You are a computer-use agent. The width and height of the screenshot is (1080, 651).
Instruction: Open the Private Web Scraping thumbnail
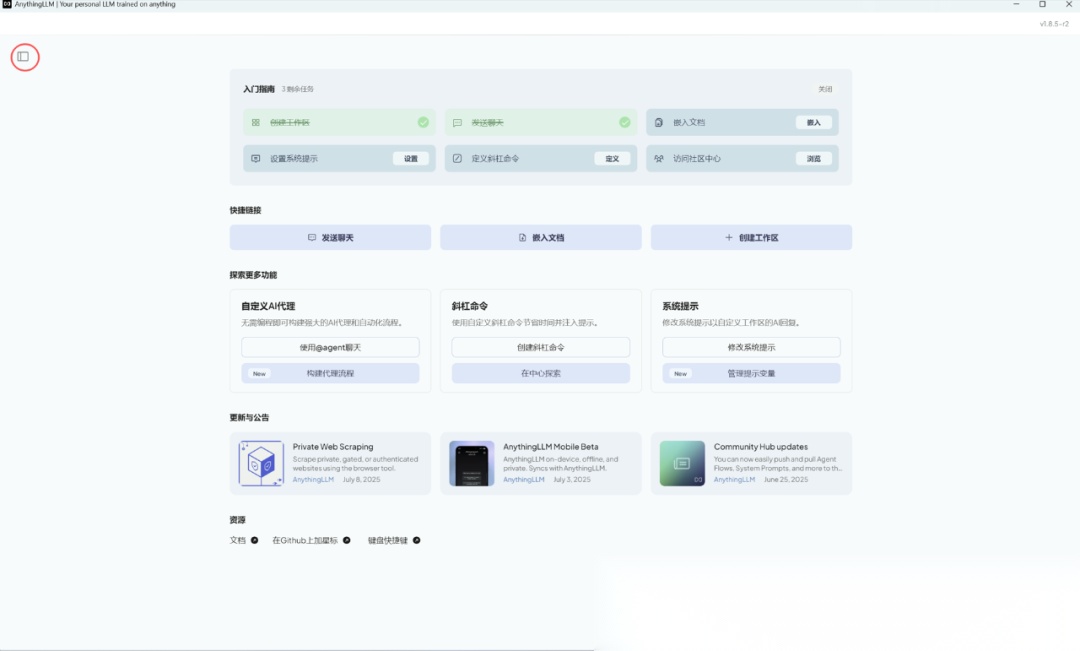[x=261, y=464]
